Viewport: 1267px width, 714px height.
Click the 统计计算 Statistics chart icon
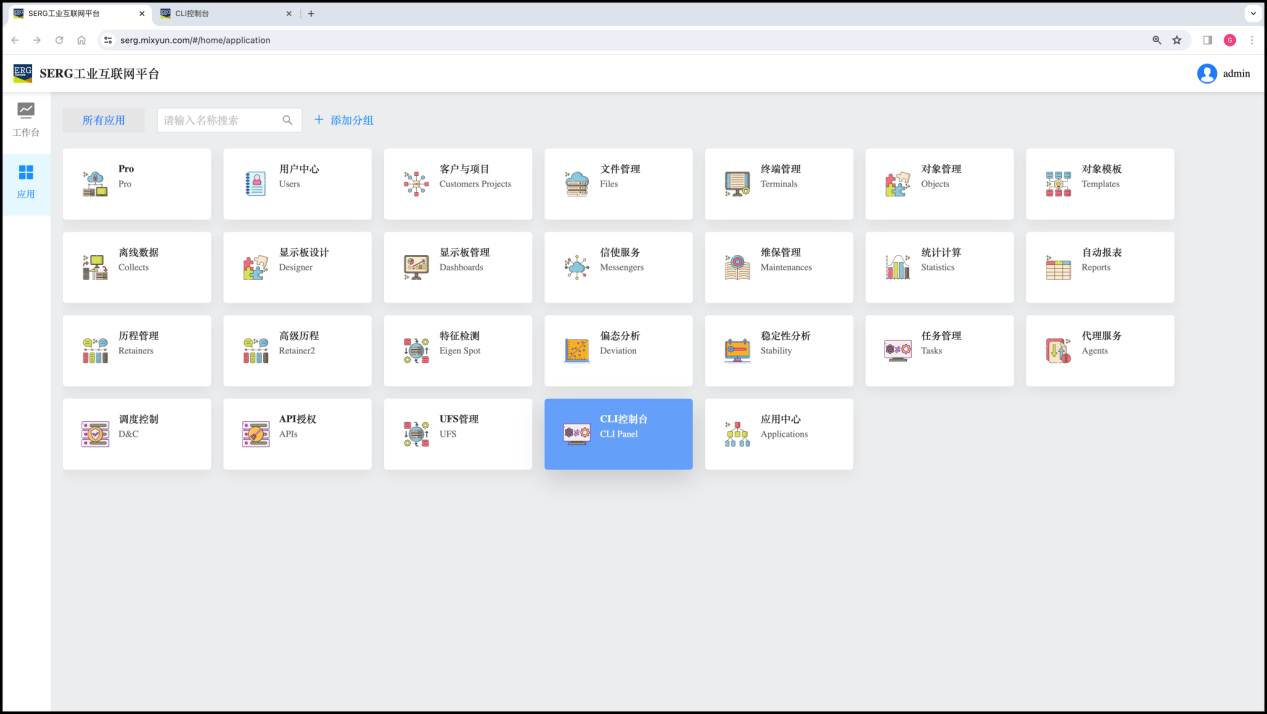(898, 267)
